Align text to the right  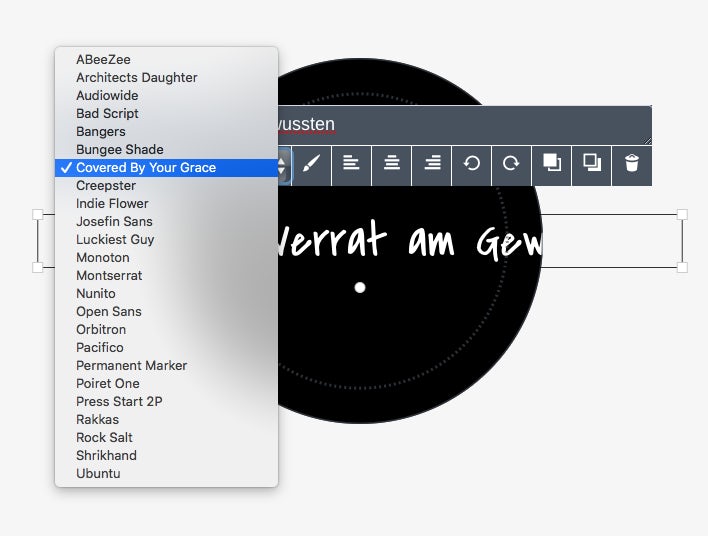432,165
